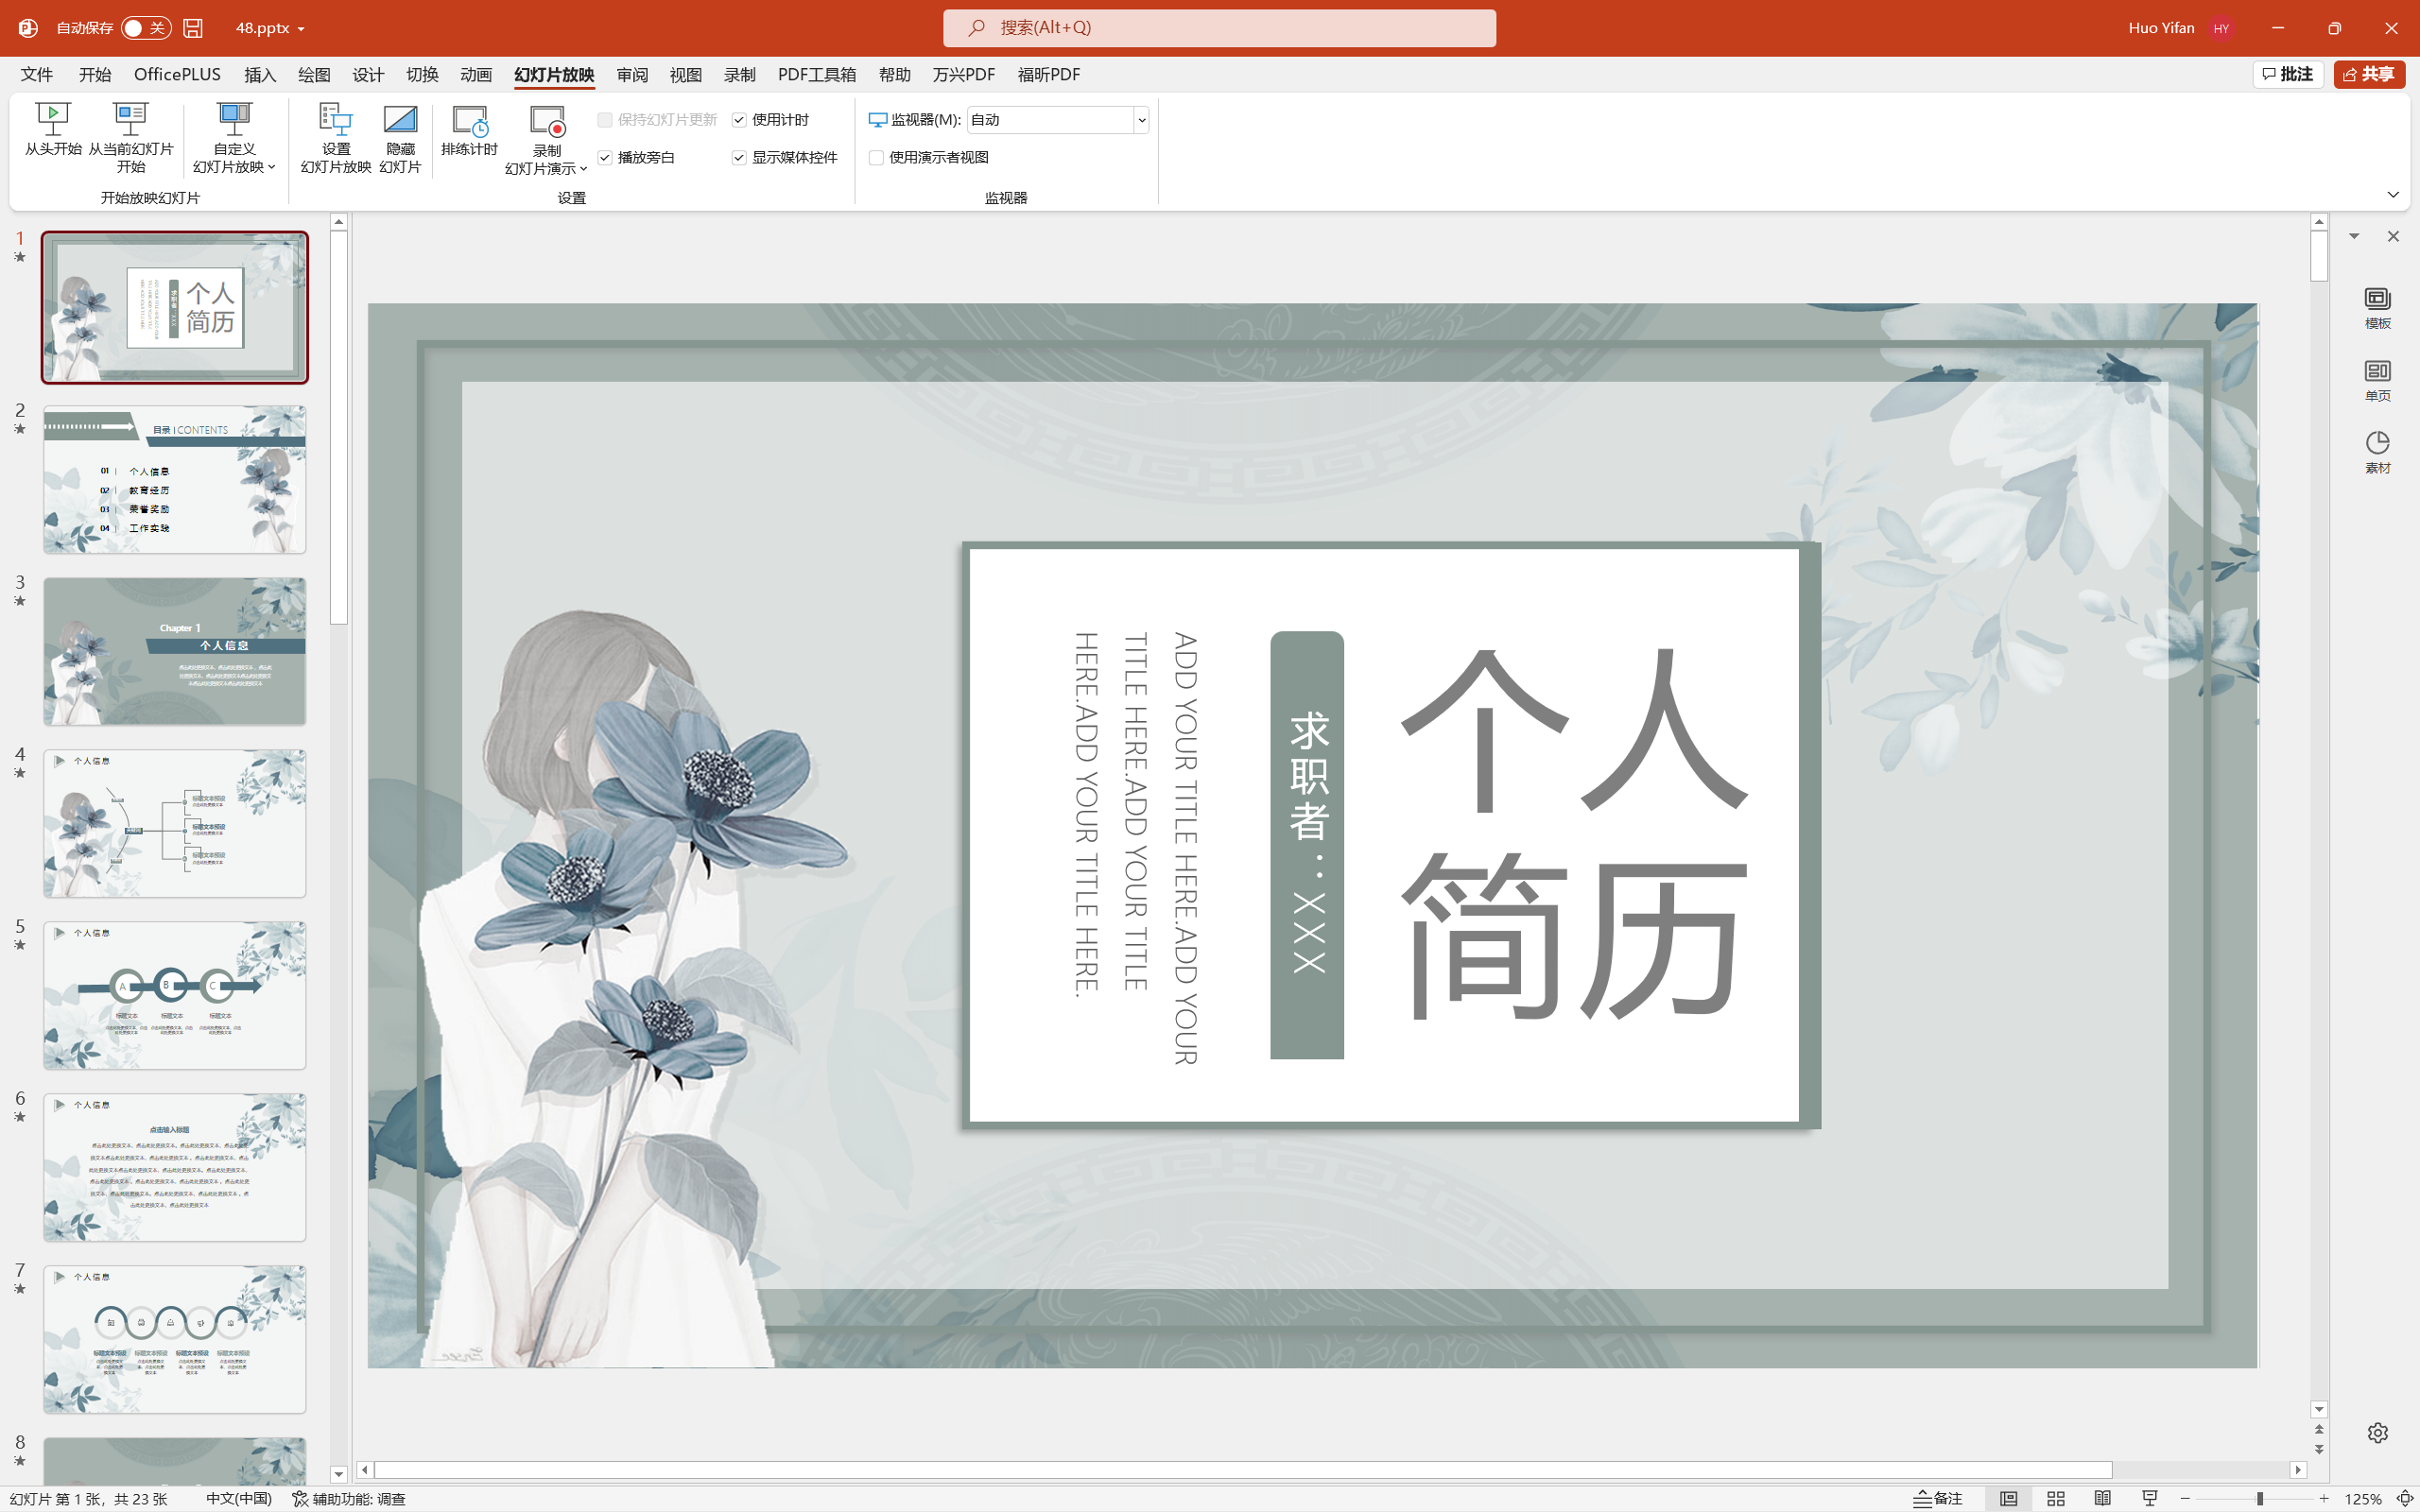The height and width of the screenshot is (1512, 2420).
Task: Select slide 3 thumbnail in the panel
Action: [x=175, y=650]
